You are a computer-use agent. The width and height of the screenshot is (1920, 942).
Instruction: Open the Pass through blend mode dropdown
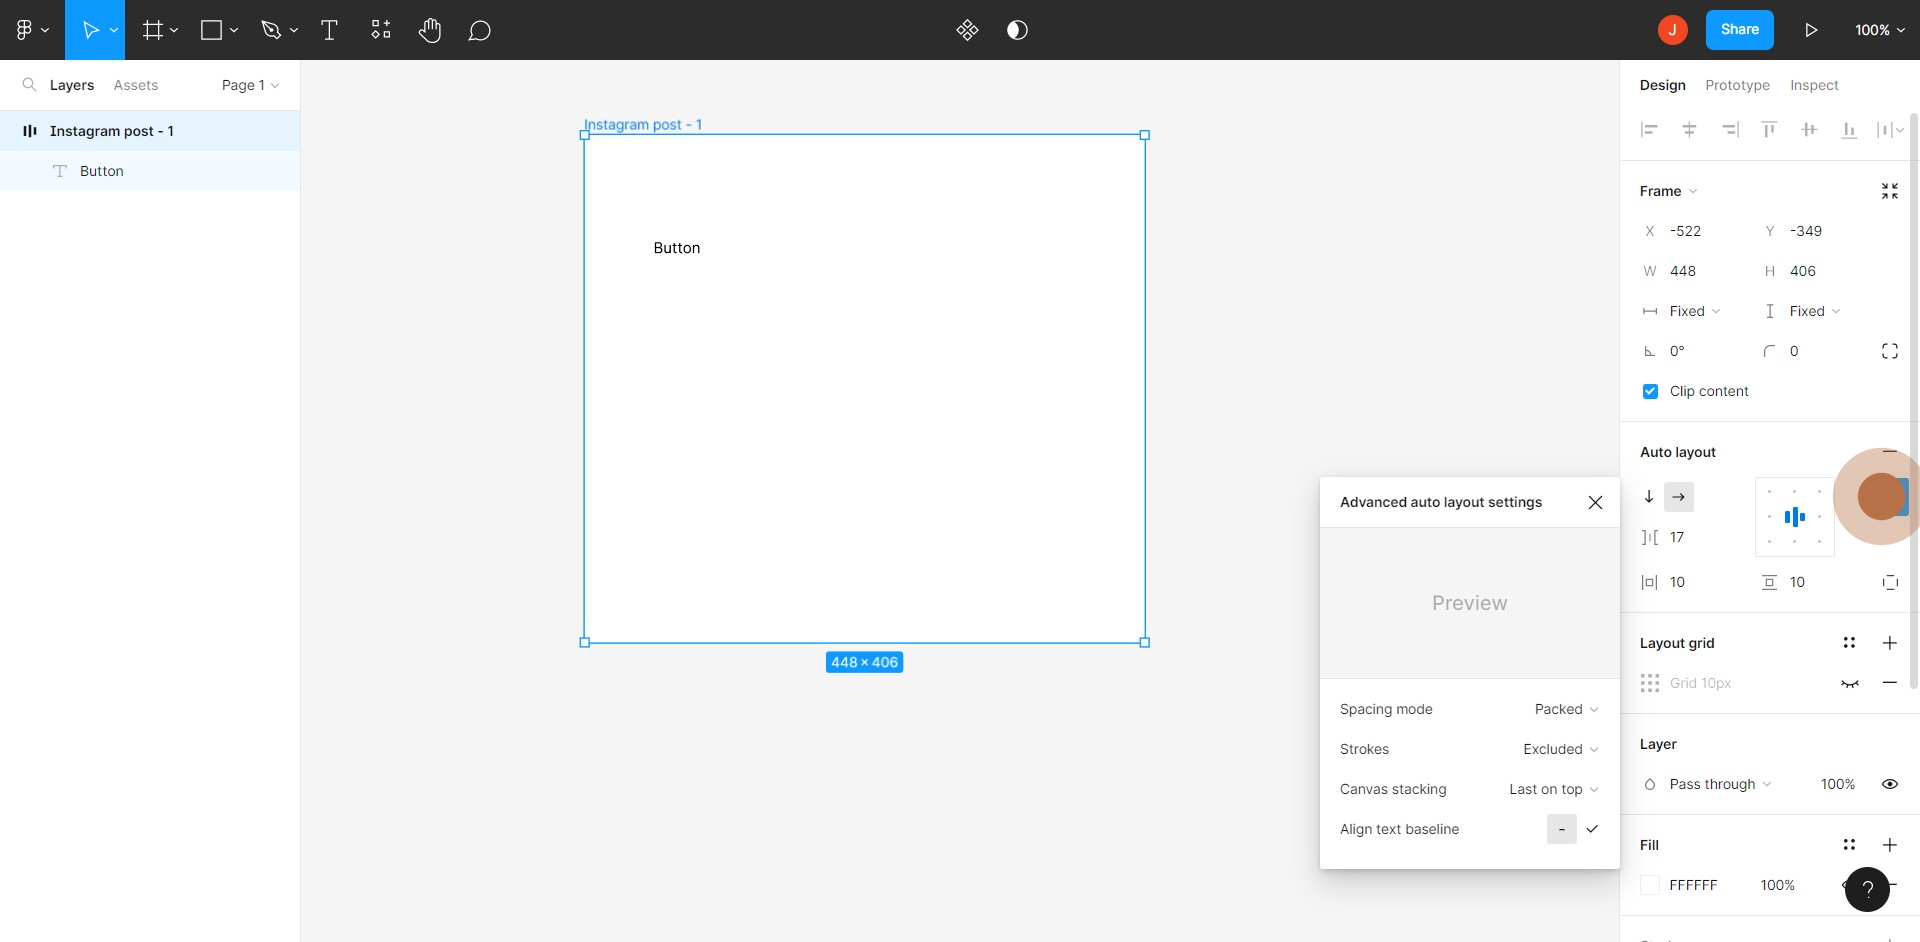click(x=1719, y=784)
